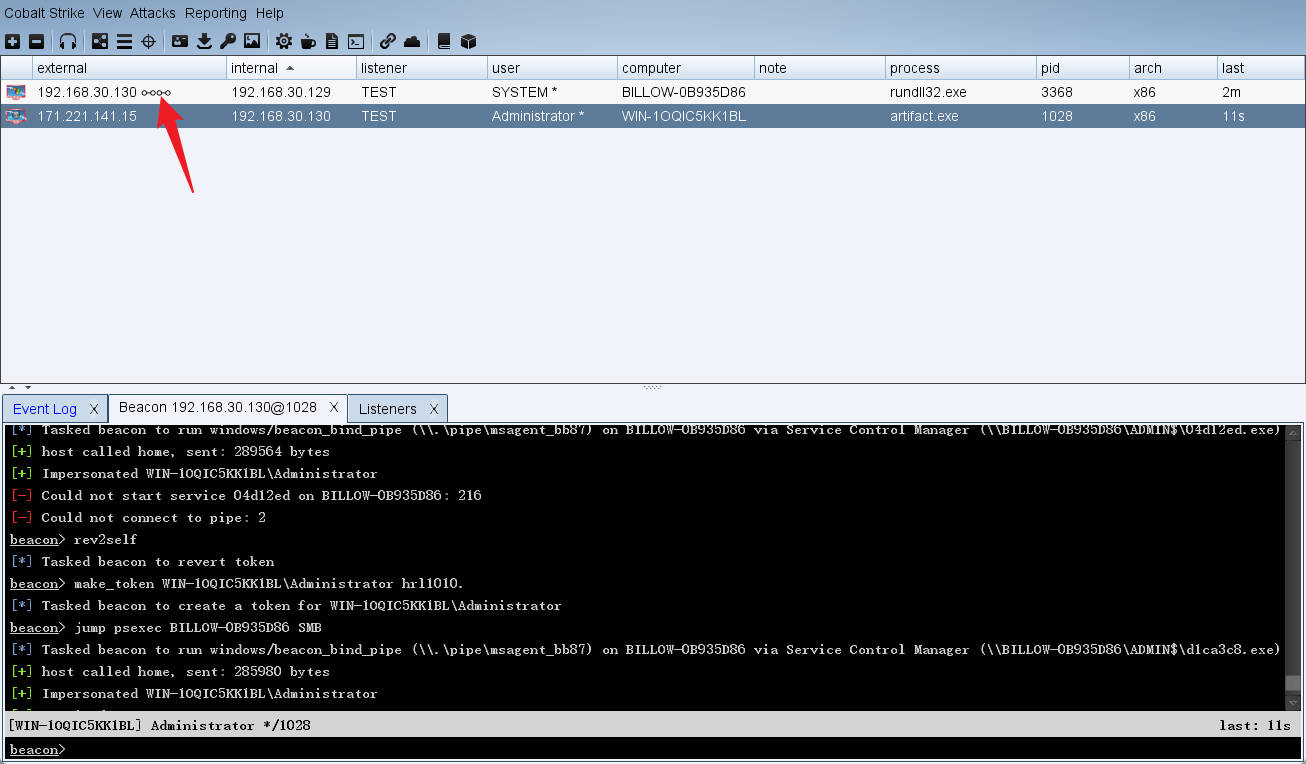Screen dimensions: 1306x764
Task: Close the Event Log tab
Action: 93,409
